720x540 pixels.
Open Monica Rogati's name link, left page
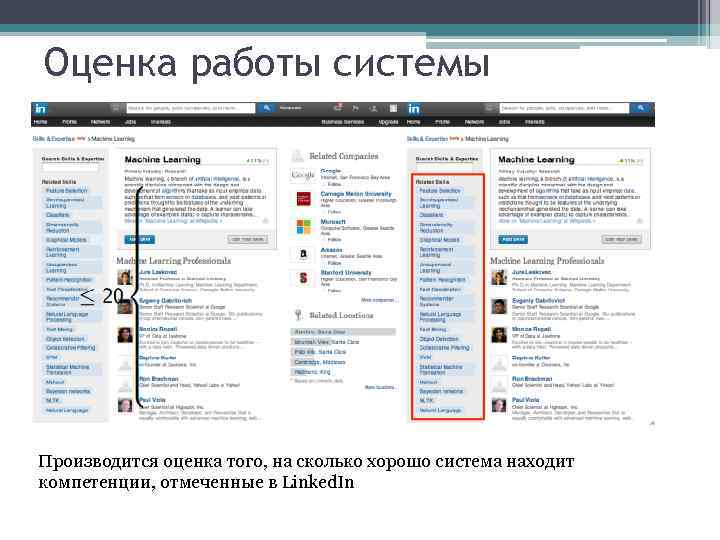(158, 329)
